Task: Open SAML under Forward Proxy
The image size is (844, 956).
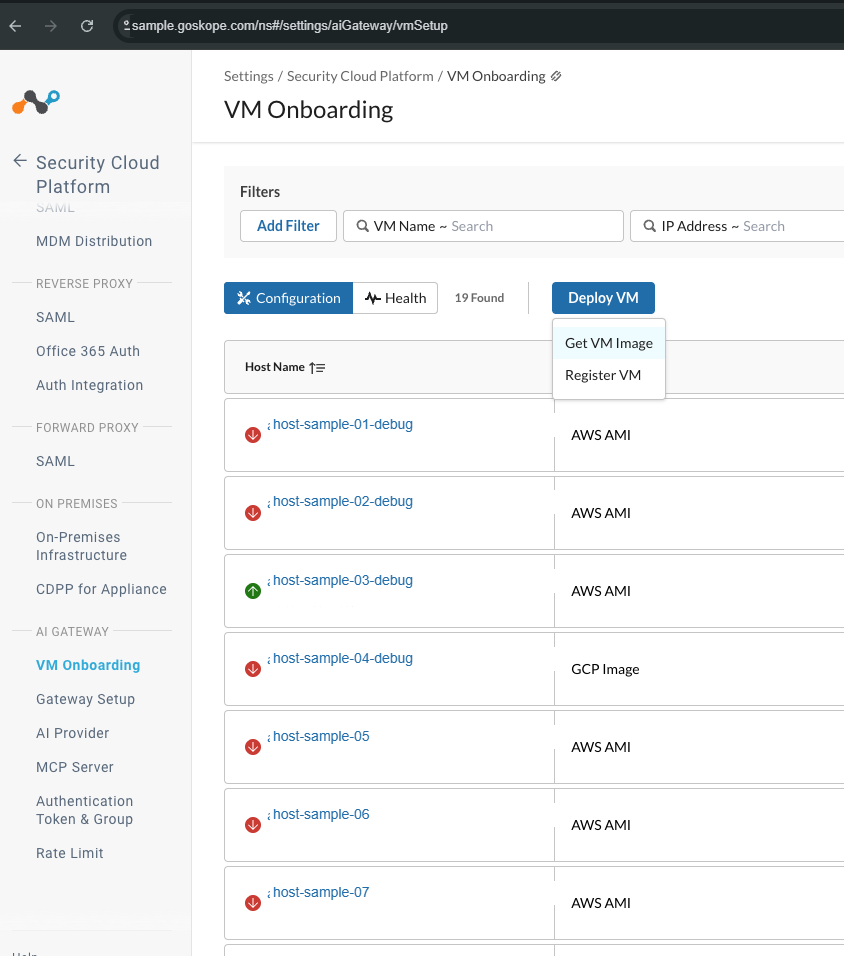Action: click(x=55, y=462)
